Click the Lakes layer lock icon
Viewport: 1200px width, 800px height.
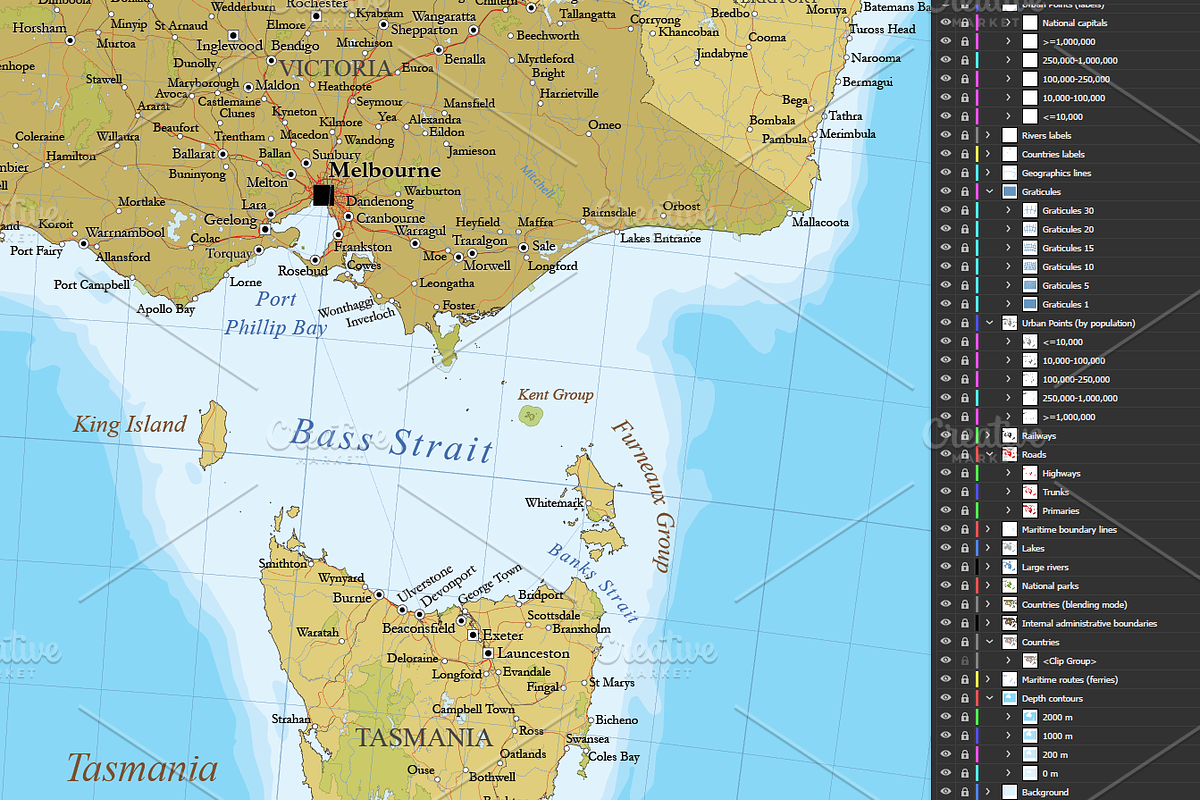pos(964,548)
